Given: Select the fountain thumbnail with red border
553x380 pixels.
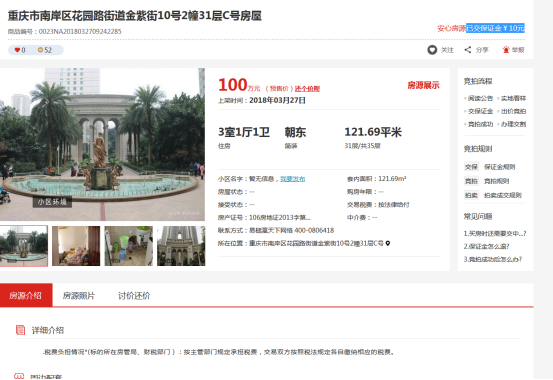Looking at the screenshot, I should (24, 246).
